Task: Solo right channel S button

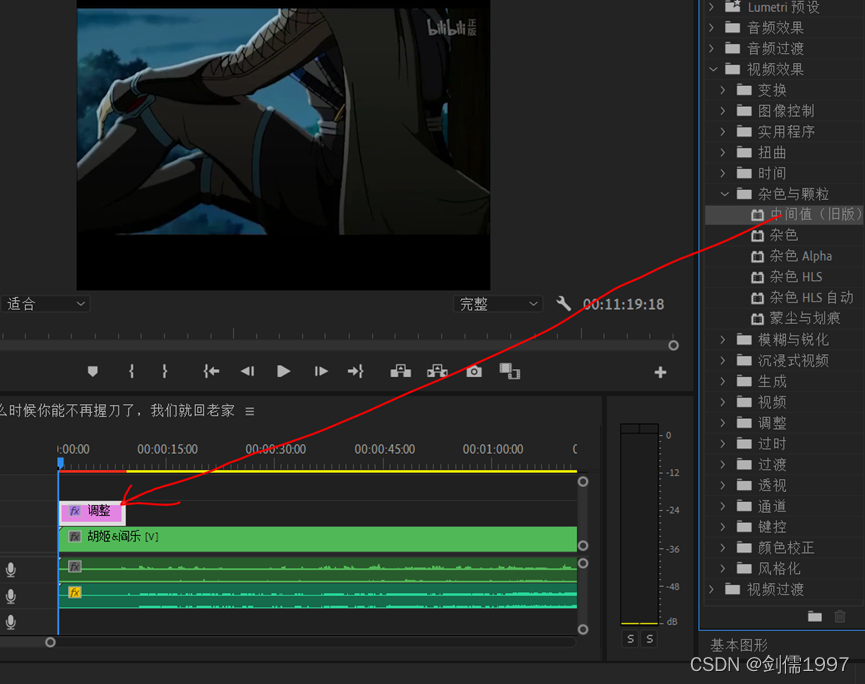Action: click(650, 639)
